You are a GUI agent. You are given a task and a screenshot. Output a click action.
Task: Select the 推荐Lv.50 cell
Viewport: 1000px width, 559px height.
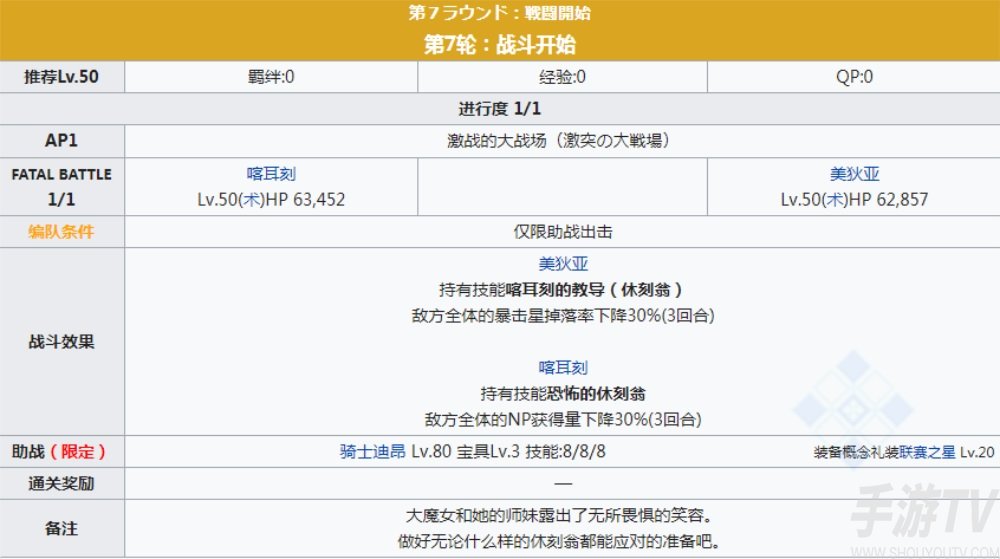62,77
